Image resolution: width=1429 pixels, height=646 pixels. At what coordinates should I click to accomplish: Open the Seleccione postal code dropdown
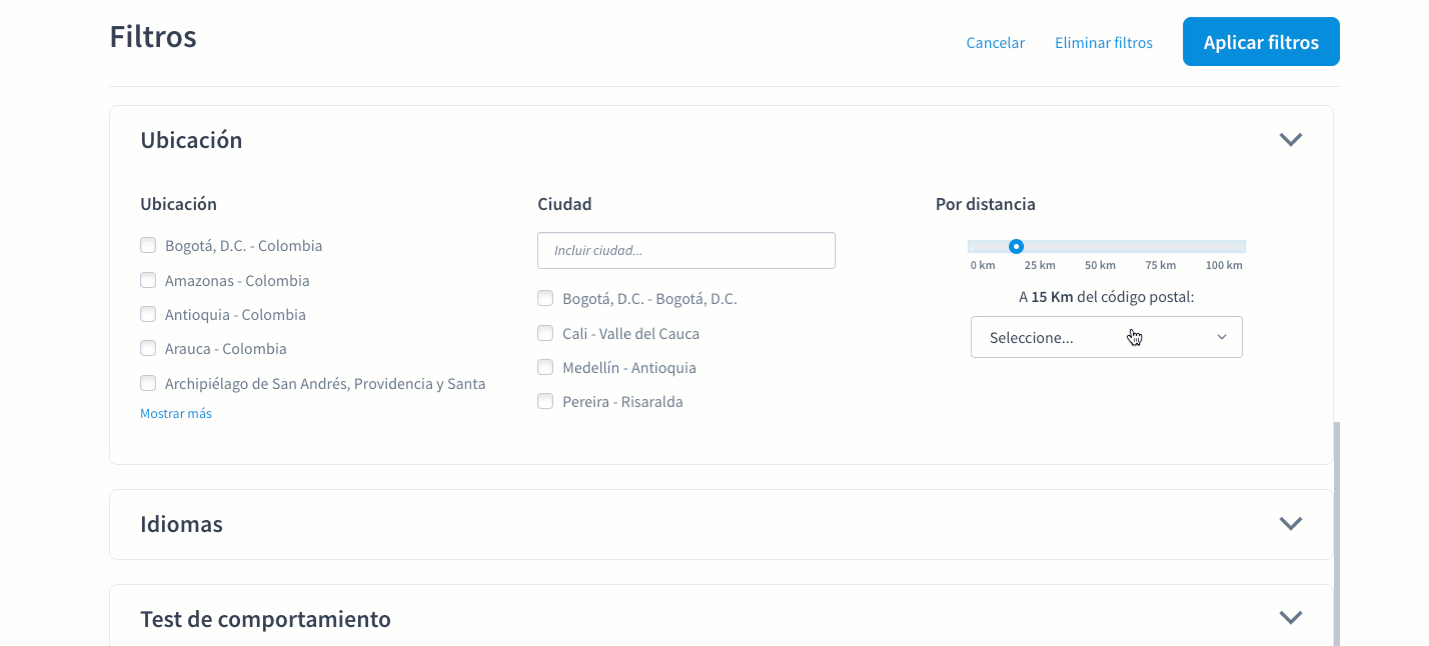(1106, 337)
